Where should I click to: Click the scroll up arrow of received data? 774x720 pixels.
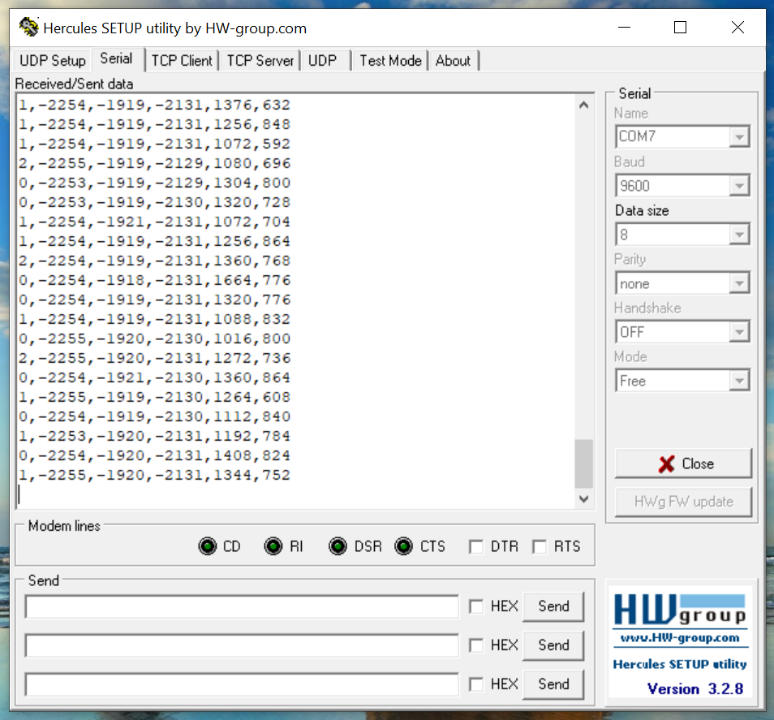tap(583, 105)
